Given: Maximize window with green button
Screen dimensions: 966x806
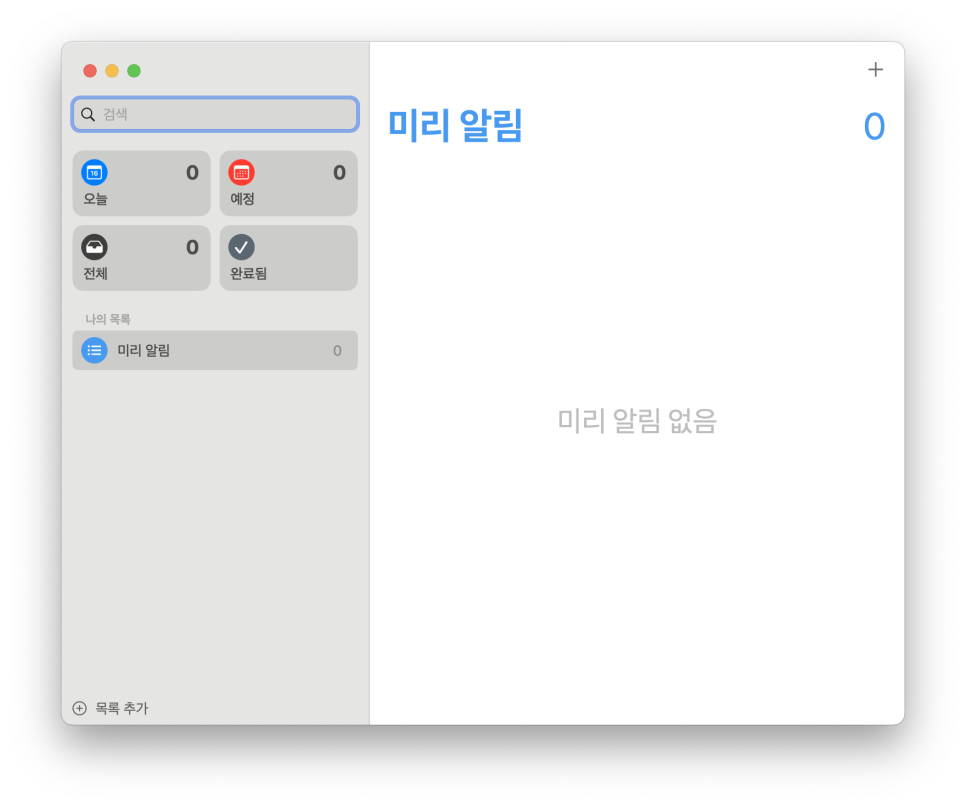Looking at the screenshot, I should (x=134, y=71).
